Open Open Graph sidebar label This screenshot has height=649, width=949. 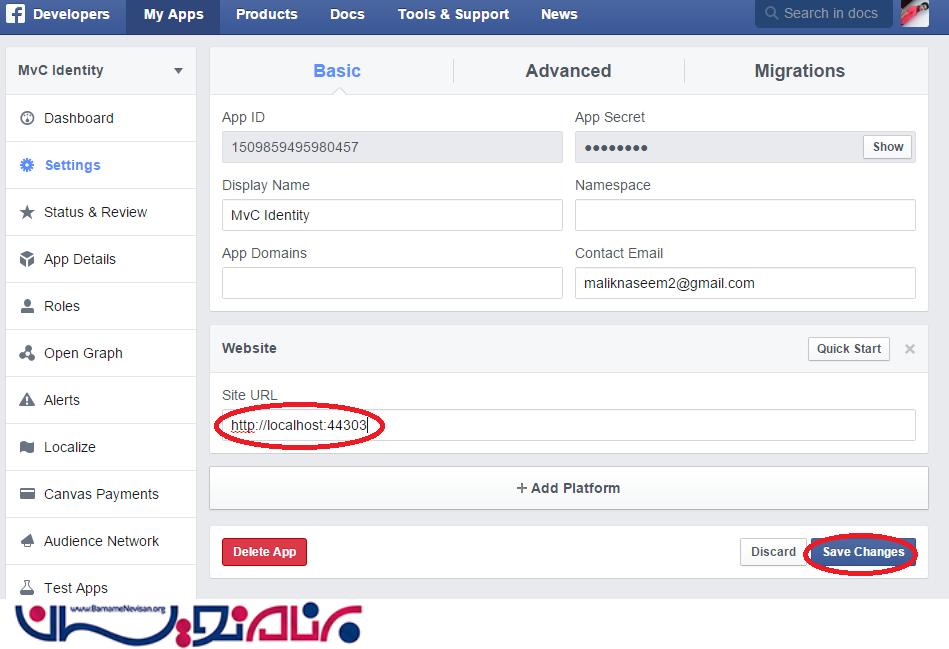(x=84, y=353)
